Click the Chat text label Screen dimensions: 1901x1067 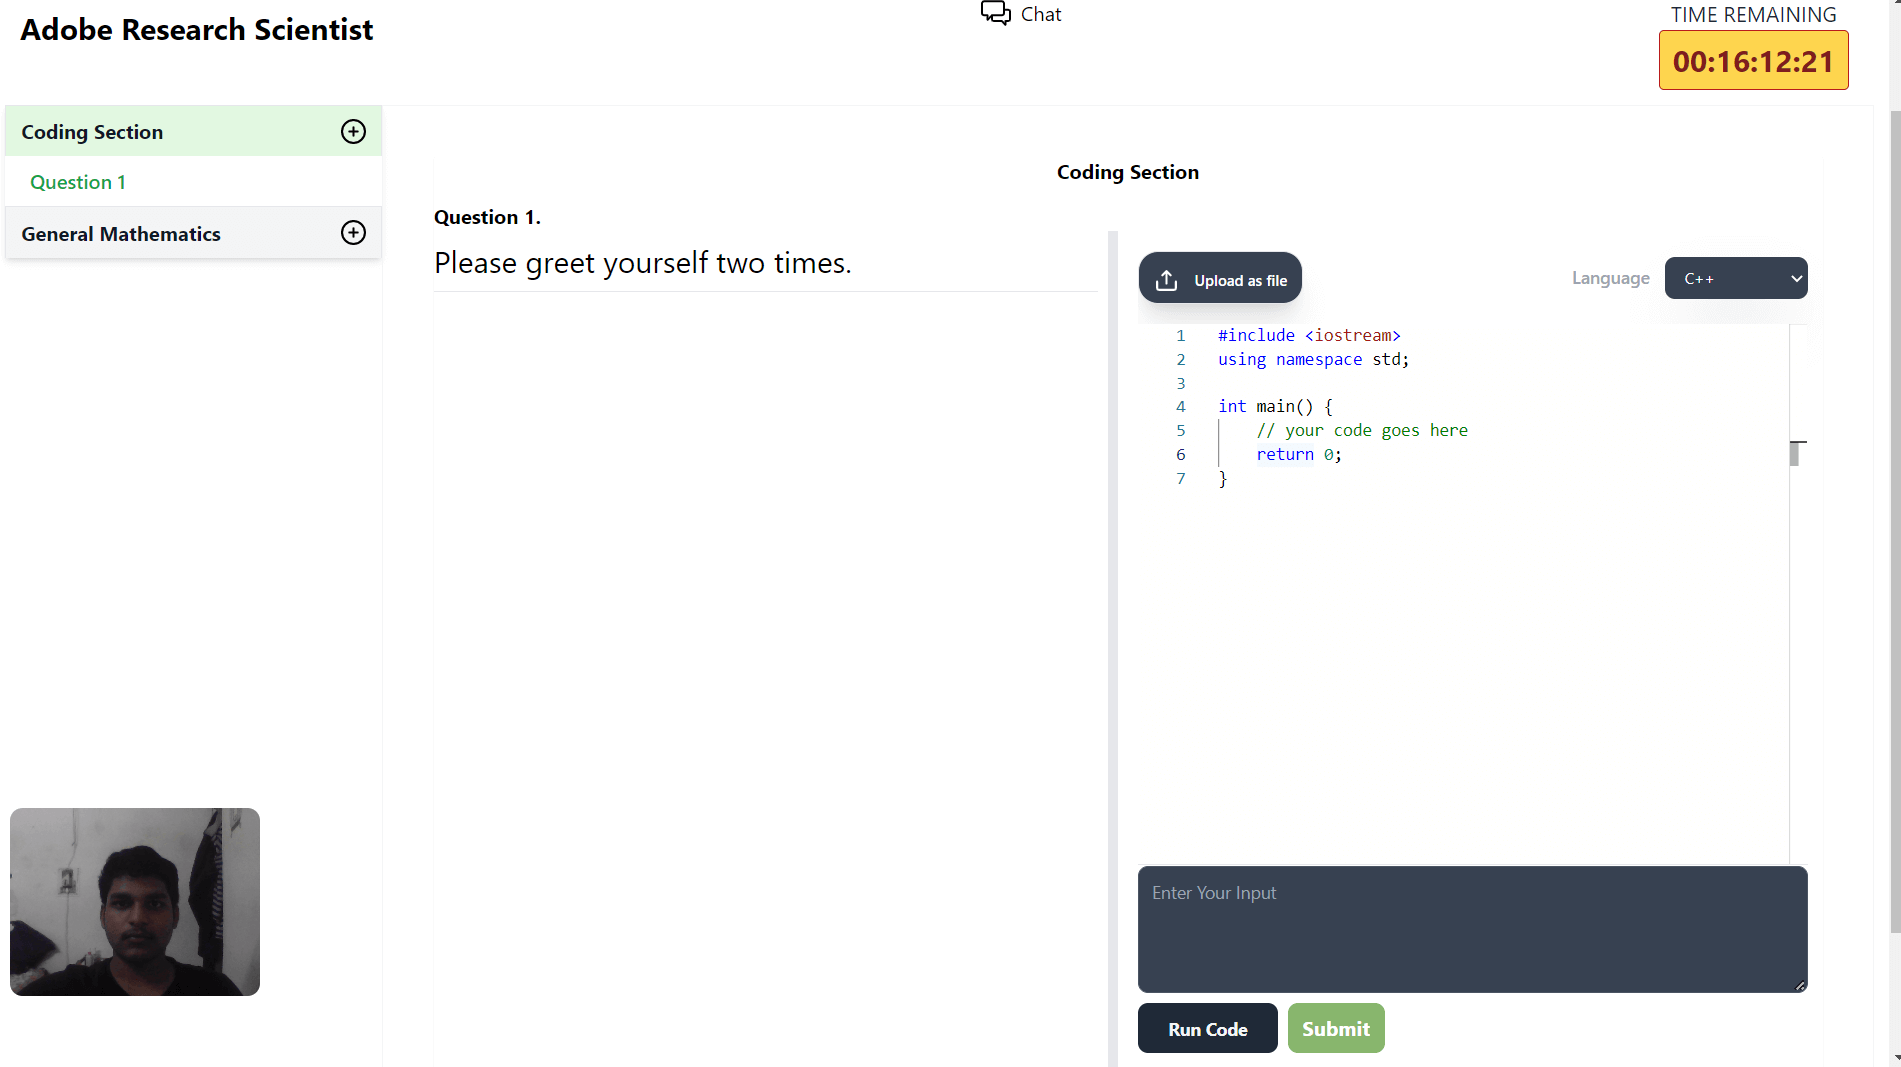(1040, 14)
